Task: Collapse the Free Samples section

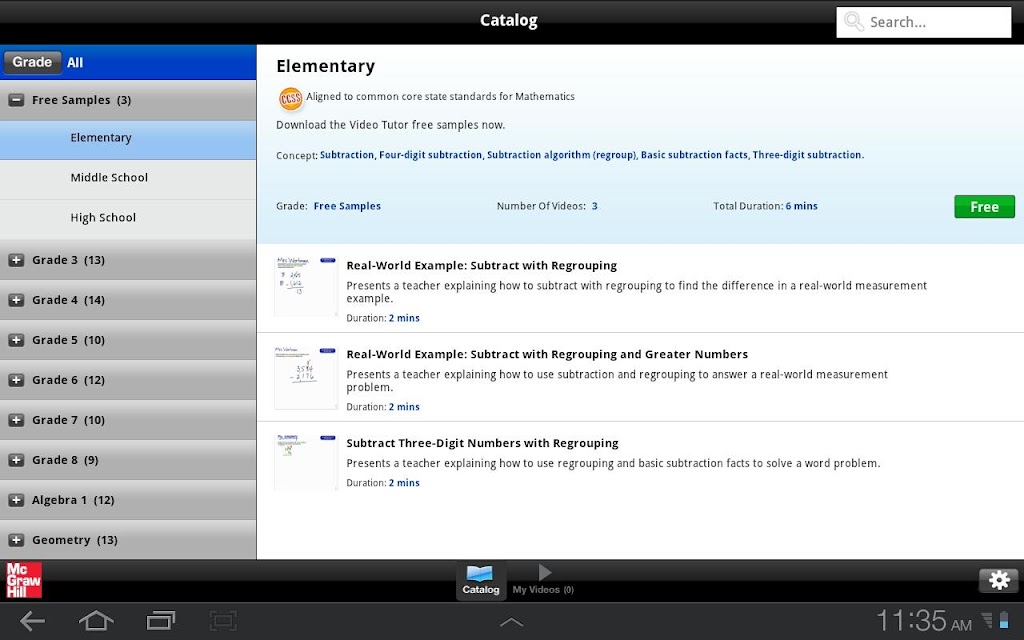Action: click(x=16, y=100)
